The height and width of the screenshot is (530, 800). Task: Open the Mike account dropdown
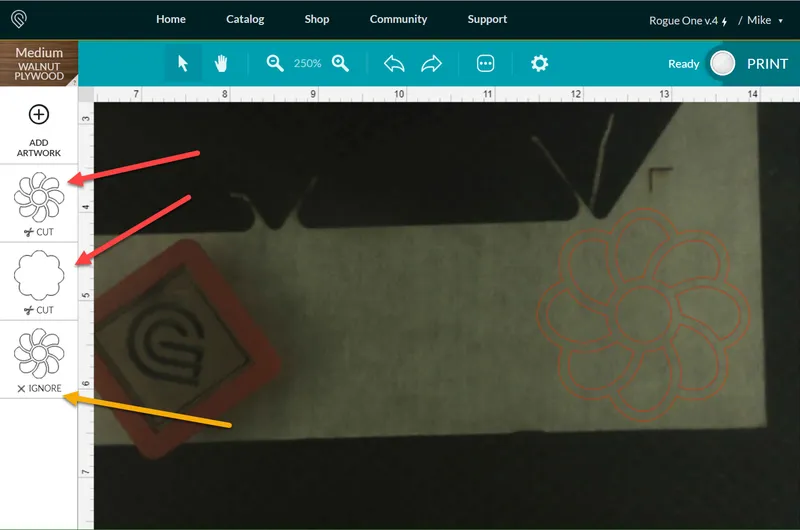765,20
